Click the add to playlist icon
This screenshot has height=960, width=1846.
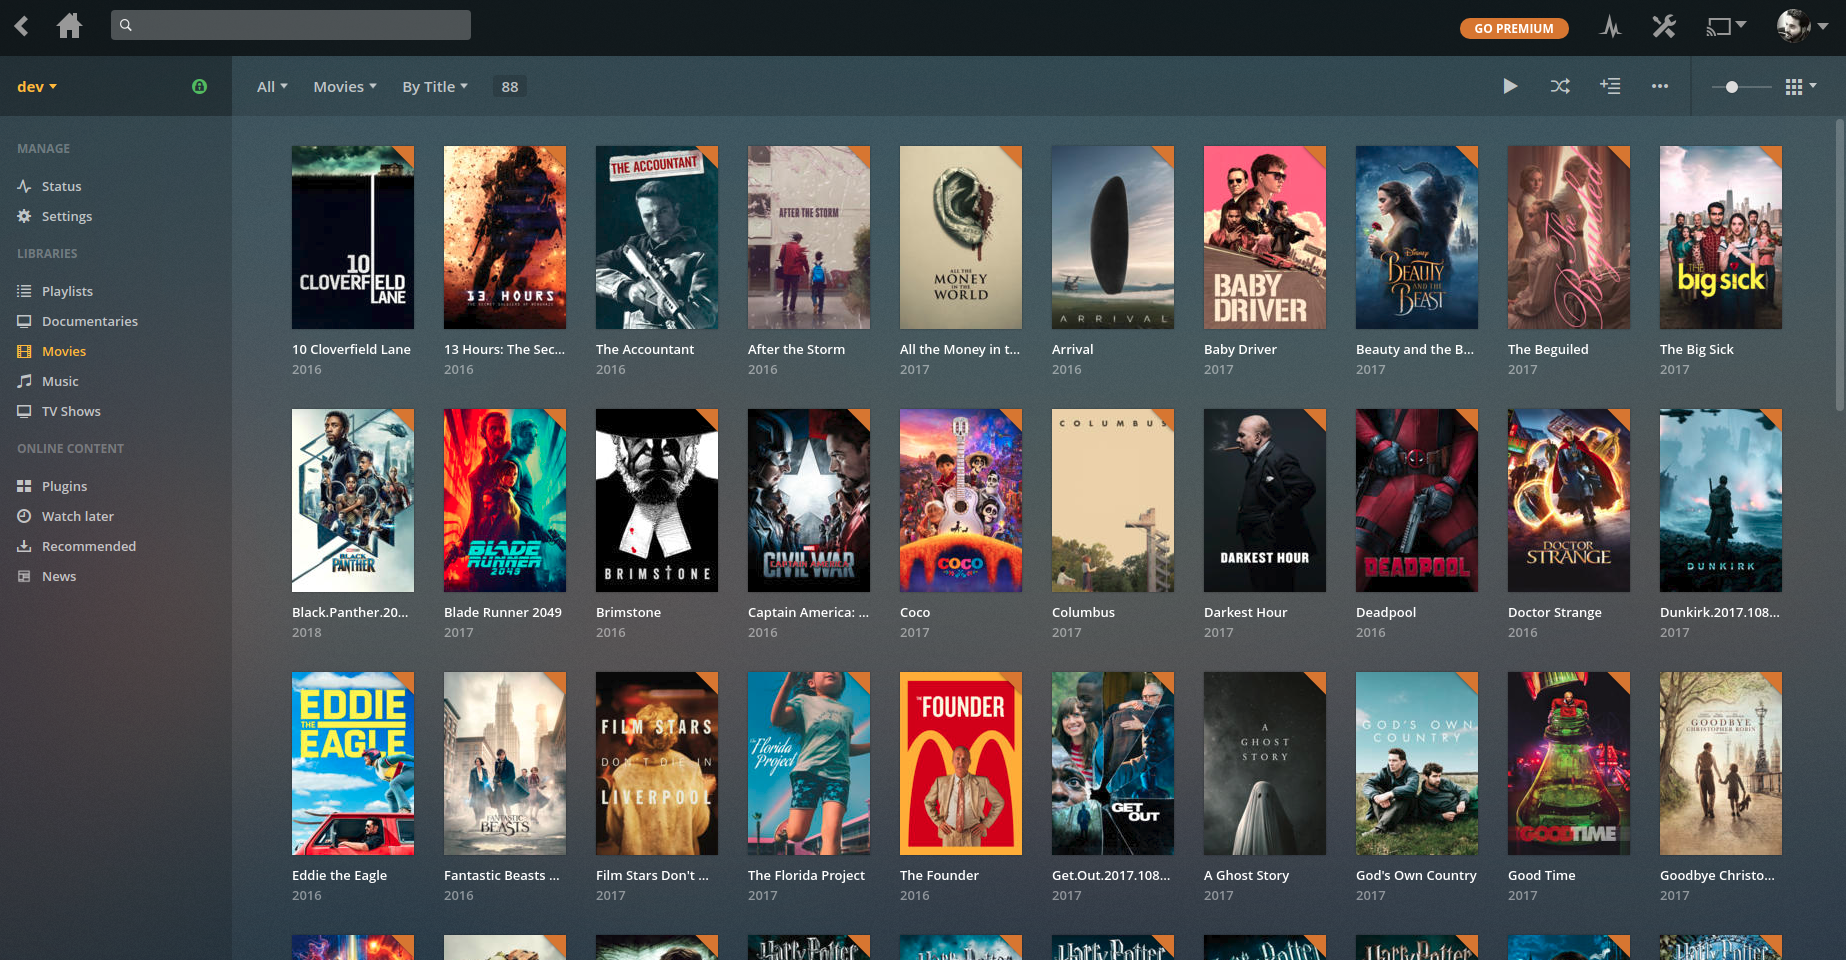(1610, 86)
